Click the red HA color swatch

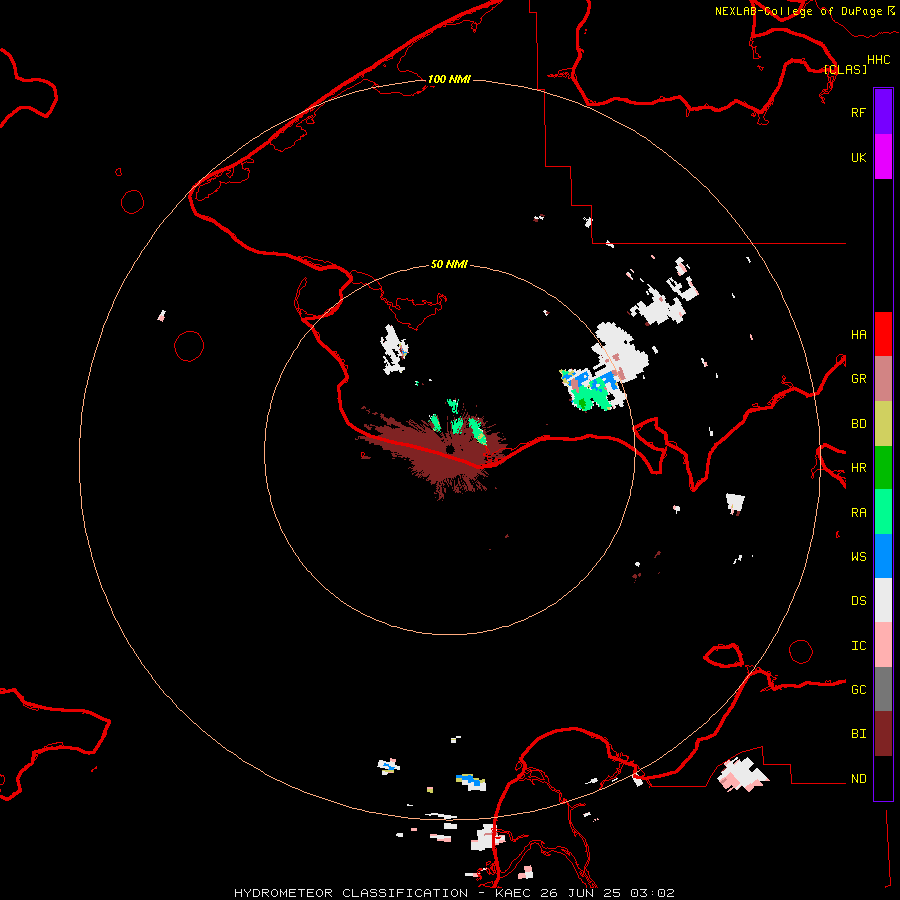coord(883,334)
